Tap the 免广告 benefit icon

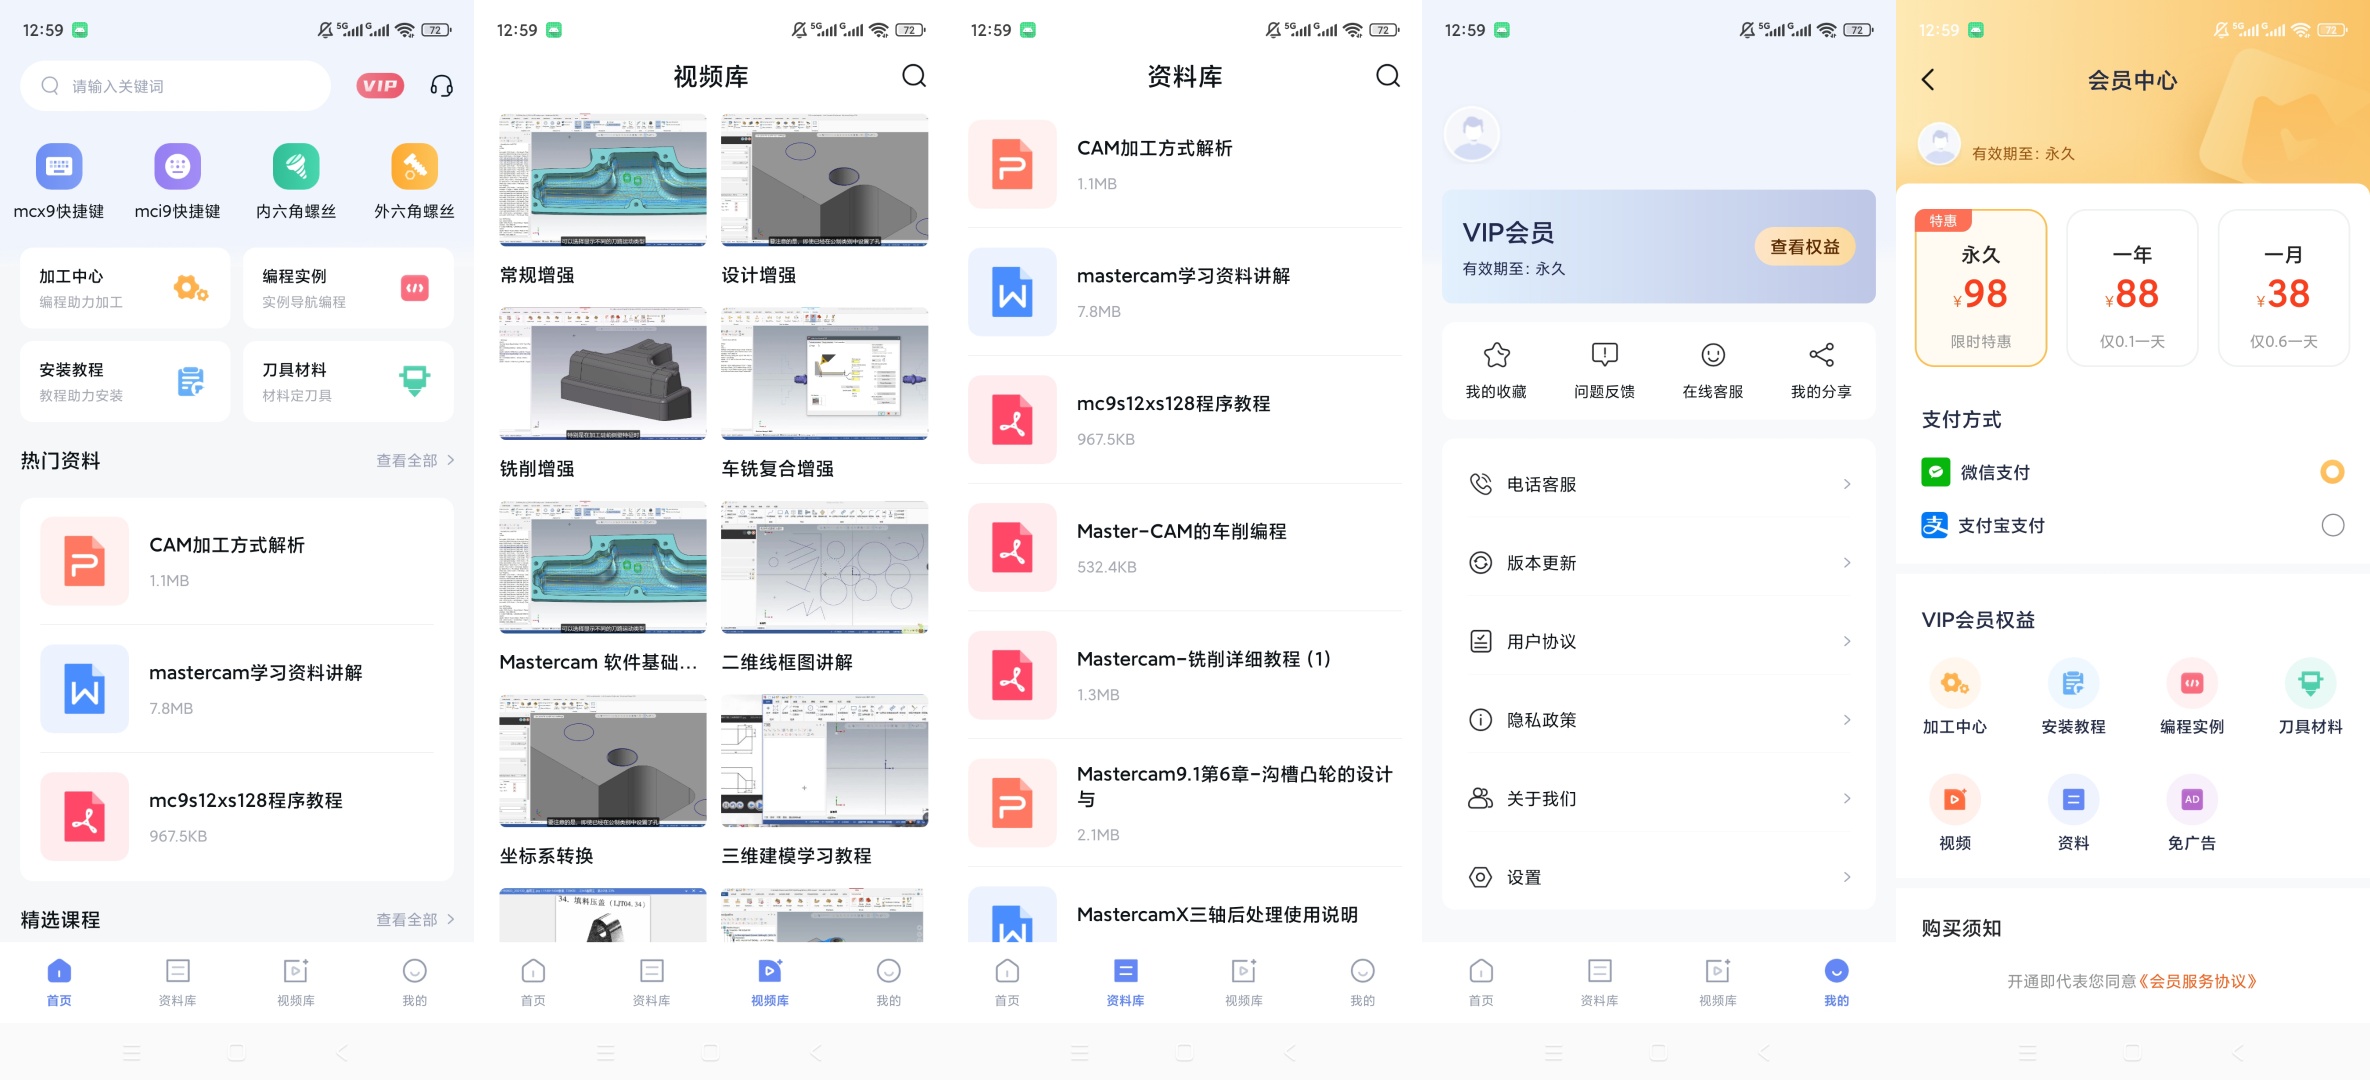pos(2192,799)
